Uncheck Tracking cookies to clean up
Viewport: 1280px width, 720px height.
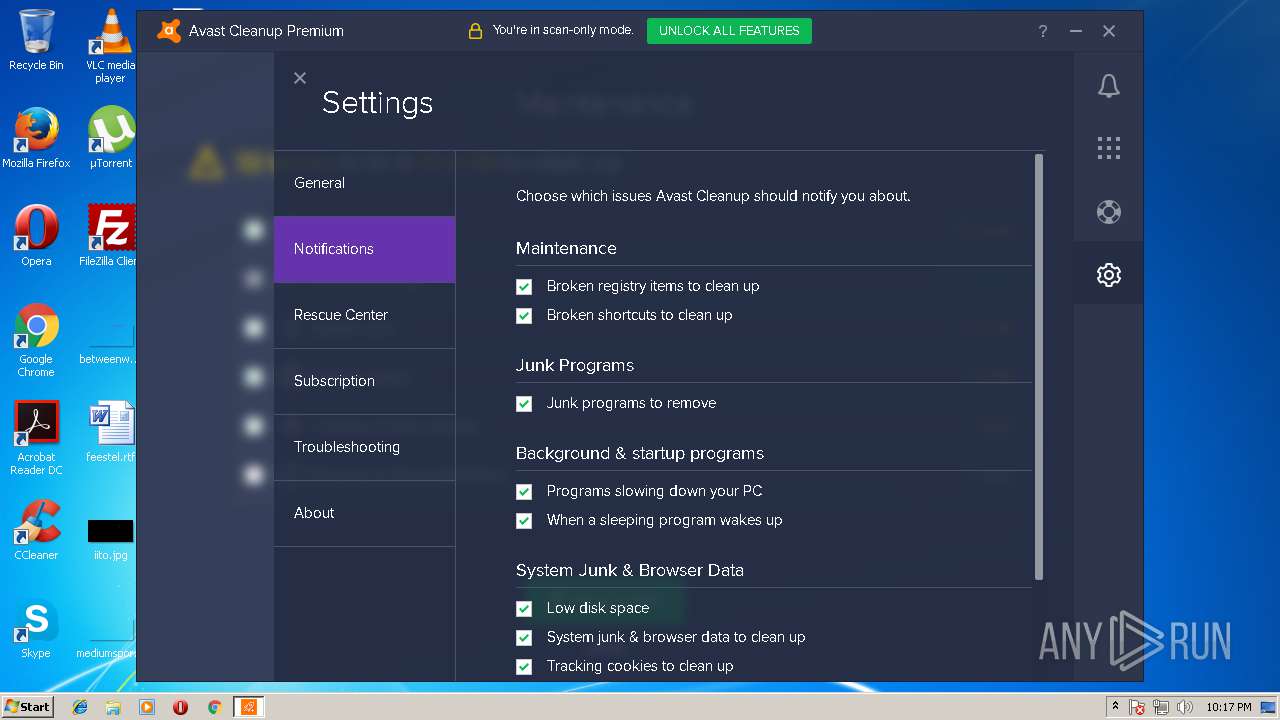[524, 667]
